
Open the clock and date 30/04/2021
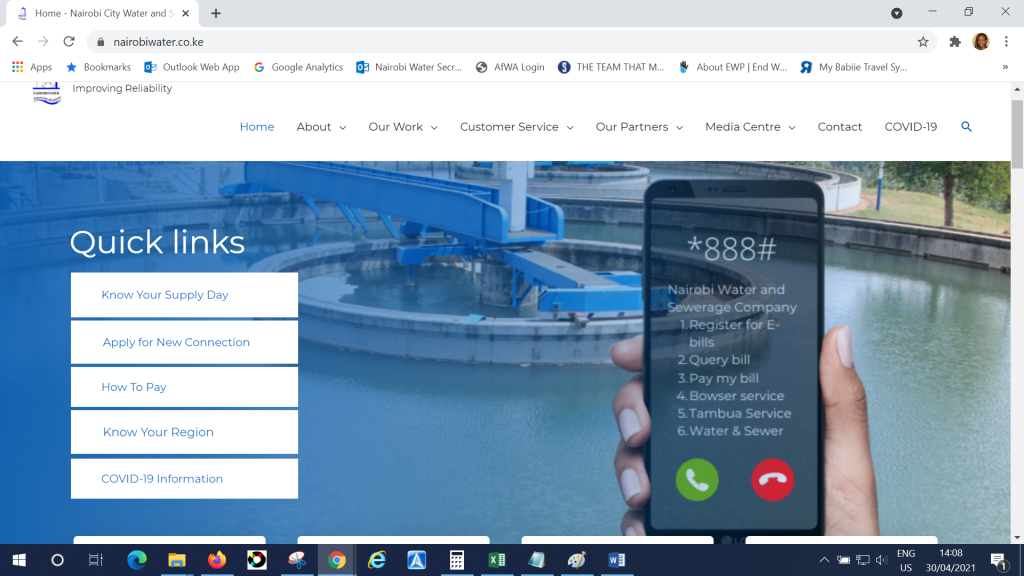[x=950, y=560]
